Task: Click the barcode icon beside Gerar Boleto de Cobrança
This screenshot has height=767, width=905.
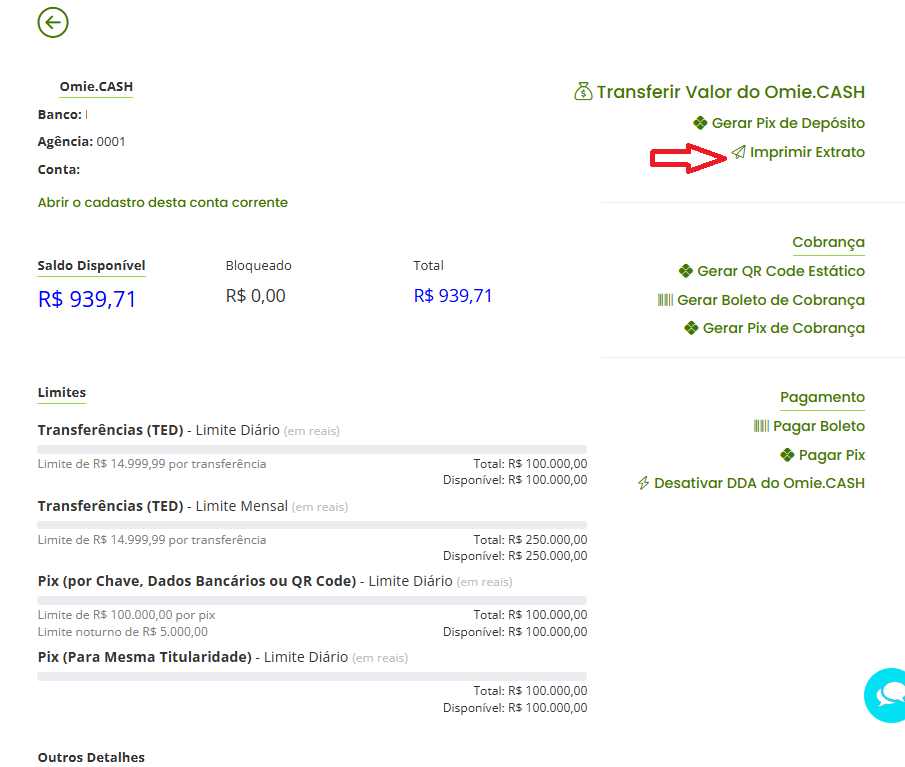Action: pyautogui.click(x=665, y=300)
